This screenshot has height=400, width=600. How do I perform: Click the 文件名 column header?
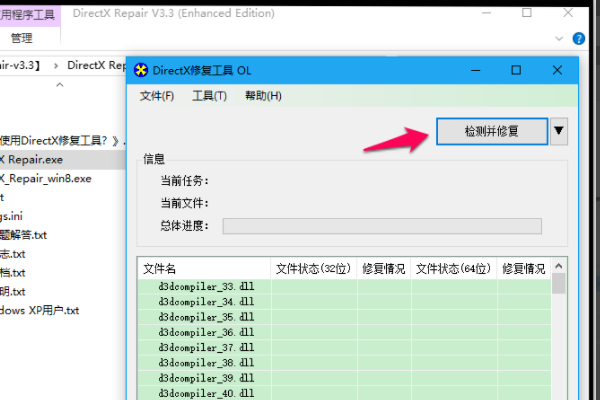coord(204,269)
